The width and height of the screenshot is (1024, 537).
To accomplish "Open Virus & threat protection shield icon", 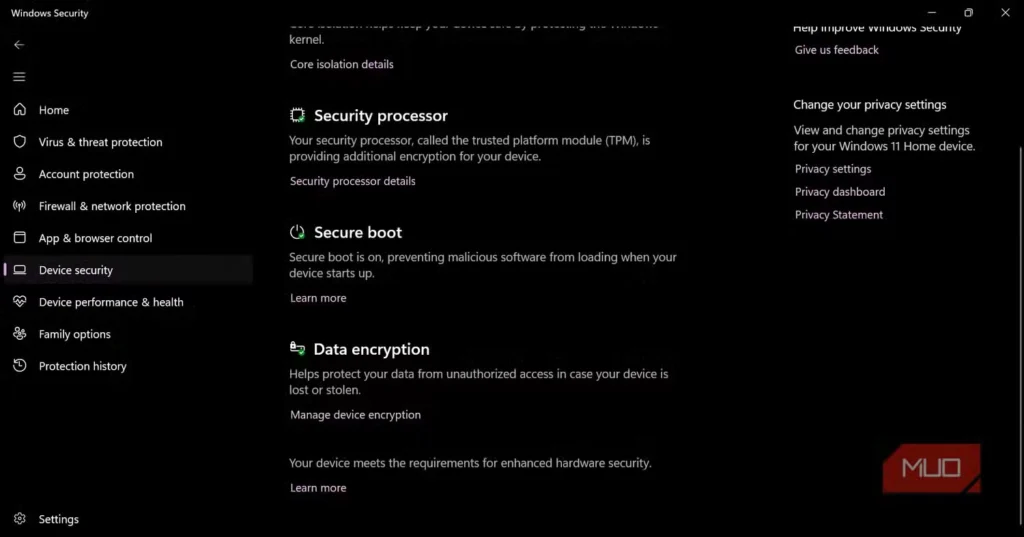I will point(19,142).
